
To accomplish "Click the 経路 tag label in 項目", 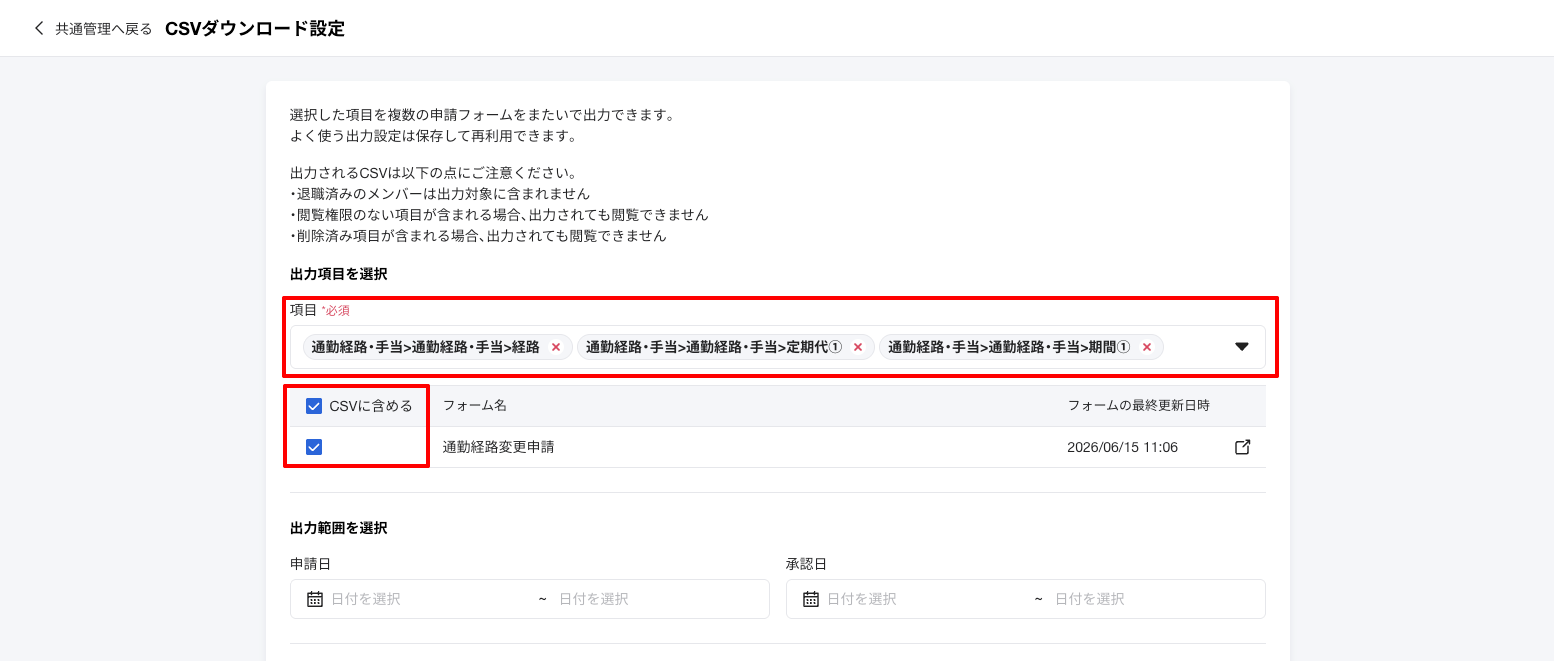I will point(425,347).
